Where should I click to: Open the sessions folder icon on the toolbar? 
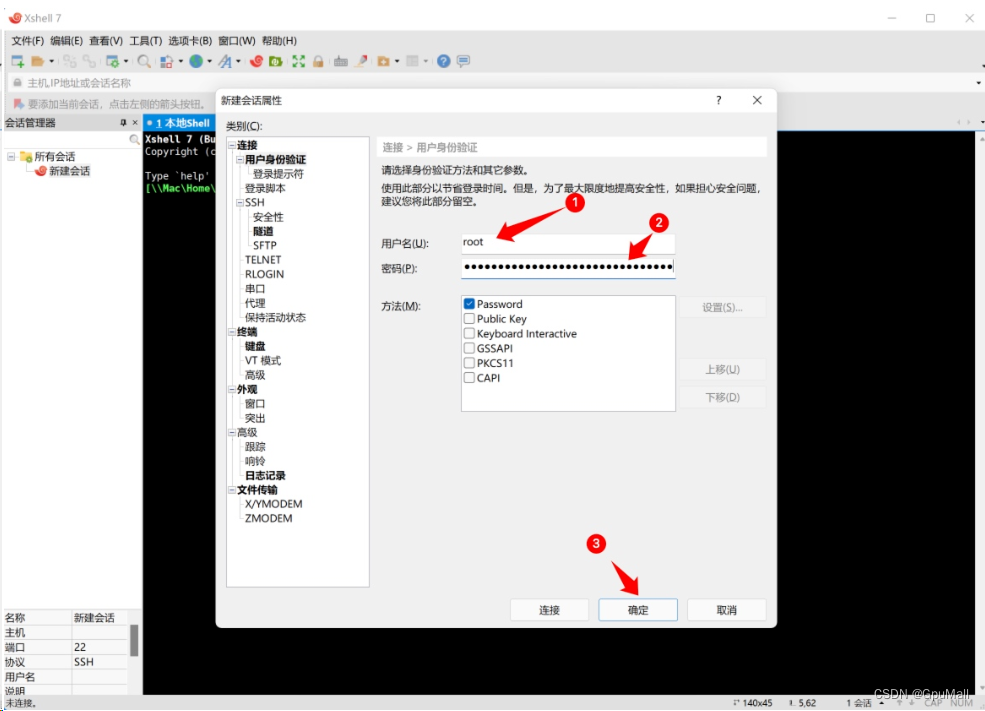coord(38,61)
